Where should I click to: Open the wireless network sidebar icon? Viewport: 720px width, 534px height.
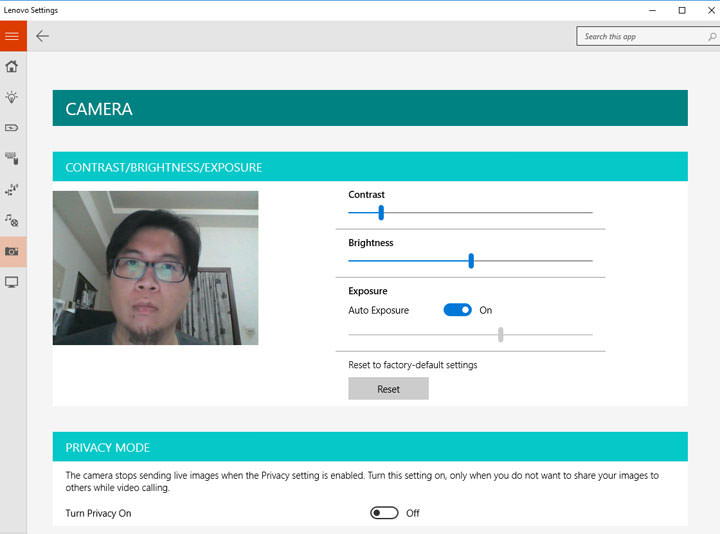pyautogui.click(x=12, y=189)
